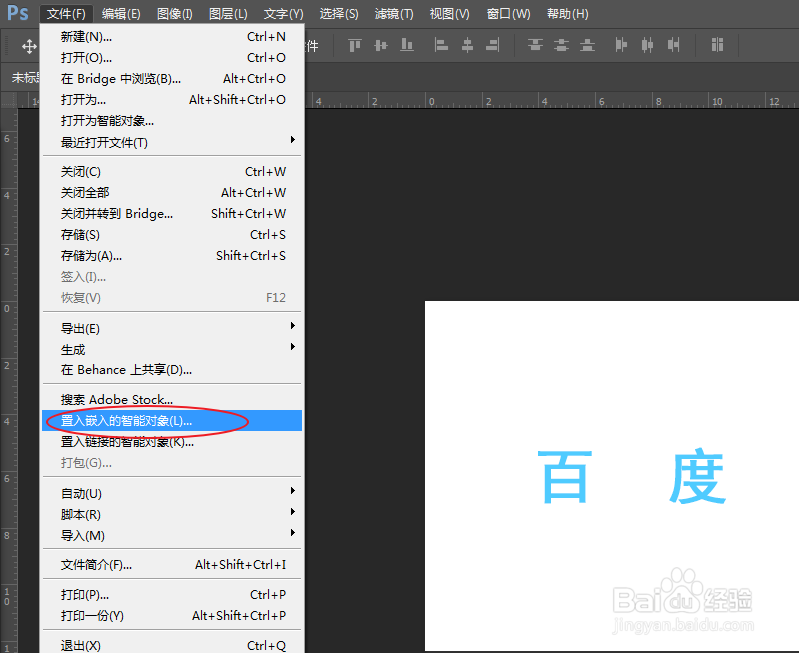799x653 pixels.
Task: Distribute top edges icon
Action: click(x=535, y=45)
